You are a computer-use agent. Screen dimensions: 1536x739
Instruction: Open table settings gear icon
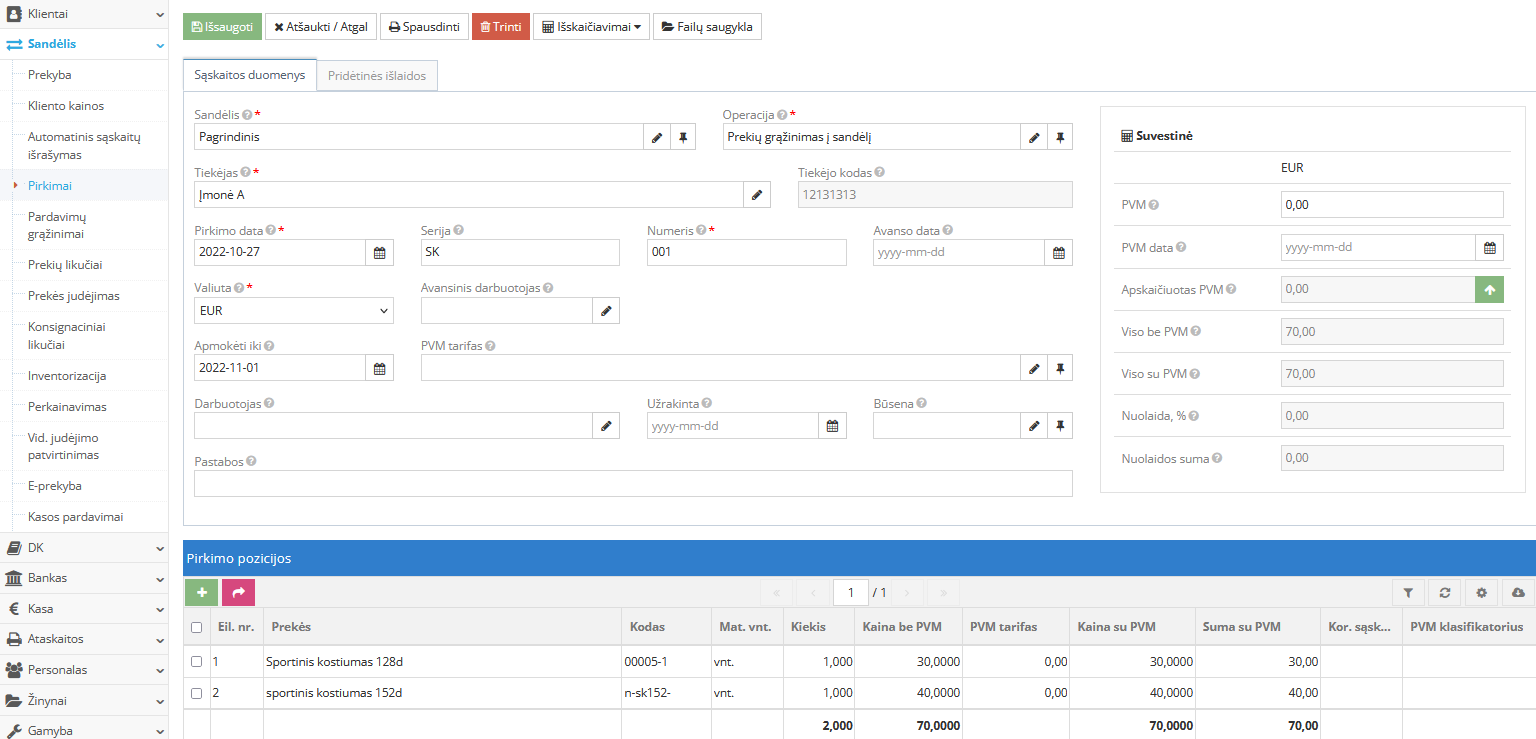[1481, 593]
